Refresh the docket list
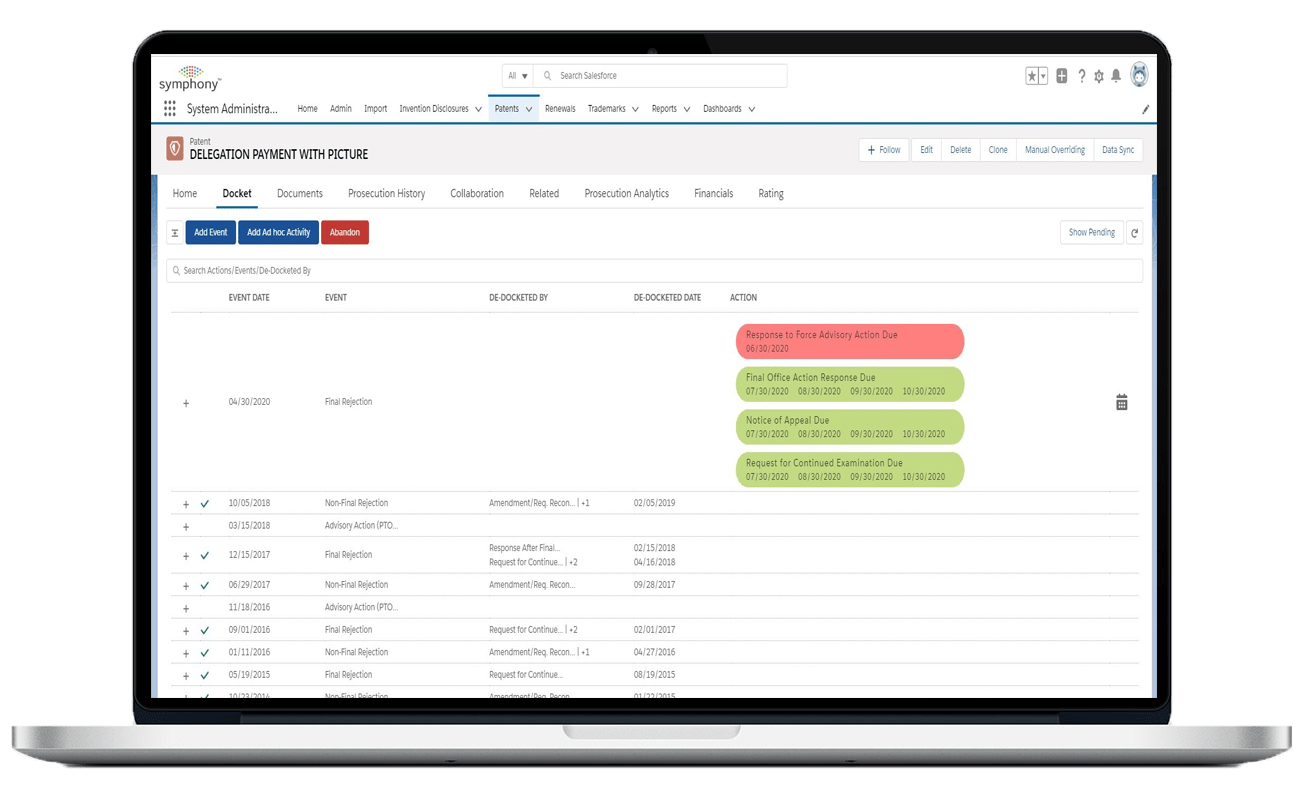This screenshot has height=810, width=1303. pyautogui.click(x=1134, y=232)
